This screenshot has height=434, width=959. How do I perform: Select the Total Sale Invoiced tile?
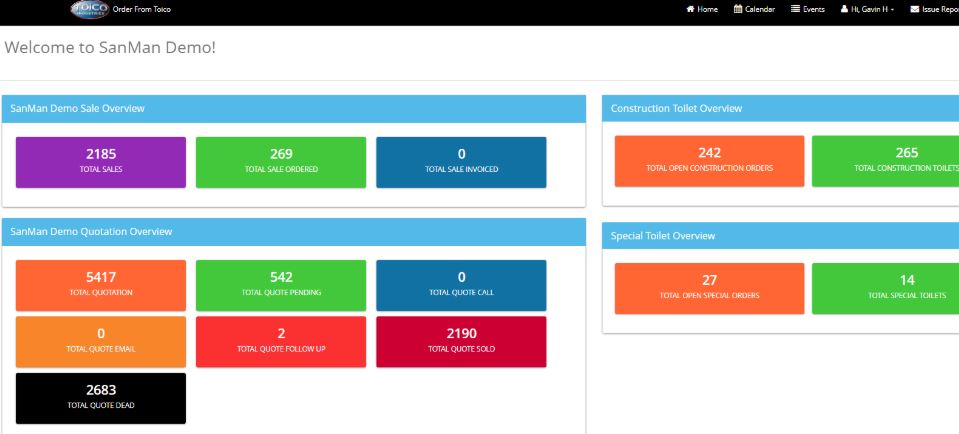coord(461,161)
